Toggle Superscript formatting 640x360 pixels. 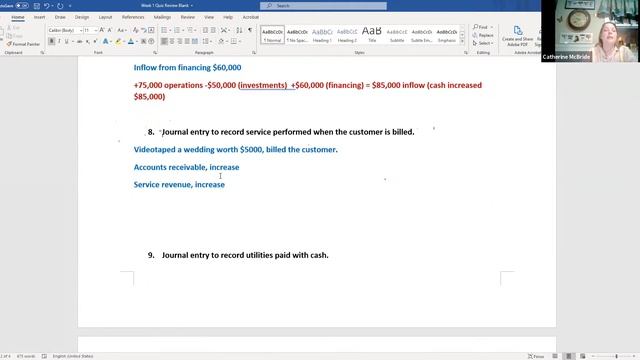pyautogui.click(x=95, y=41)
